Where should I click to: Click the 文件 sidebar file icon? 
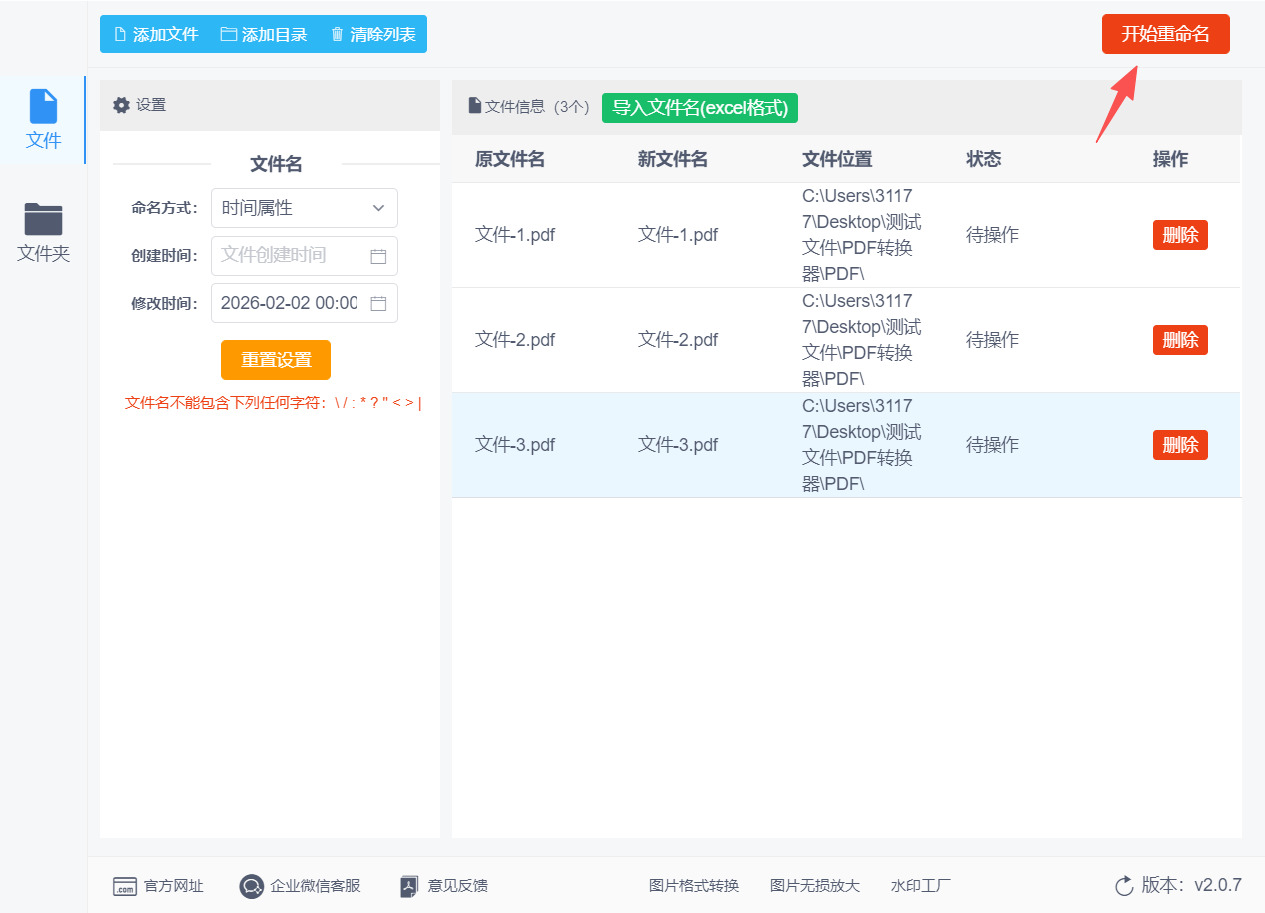pos(43,107)
